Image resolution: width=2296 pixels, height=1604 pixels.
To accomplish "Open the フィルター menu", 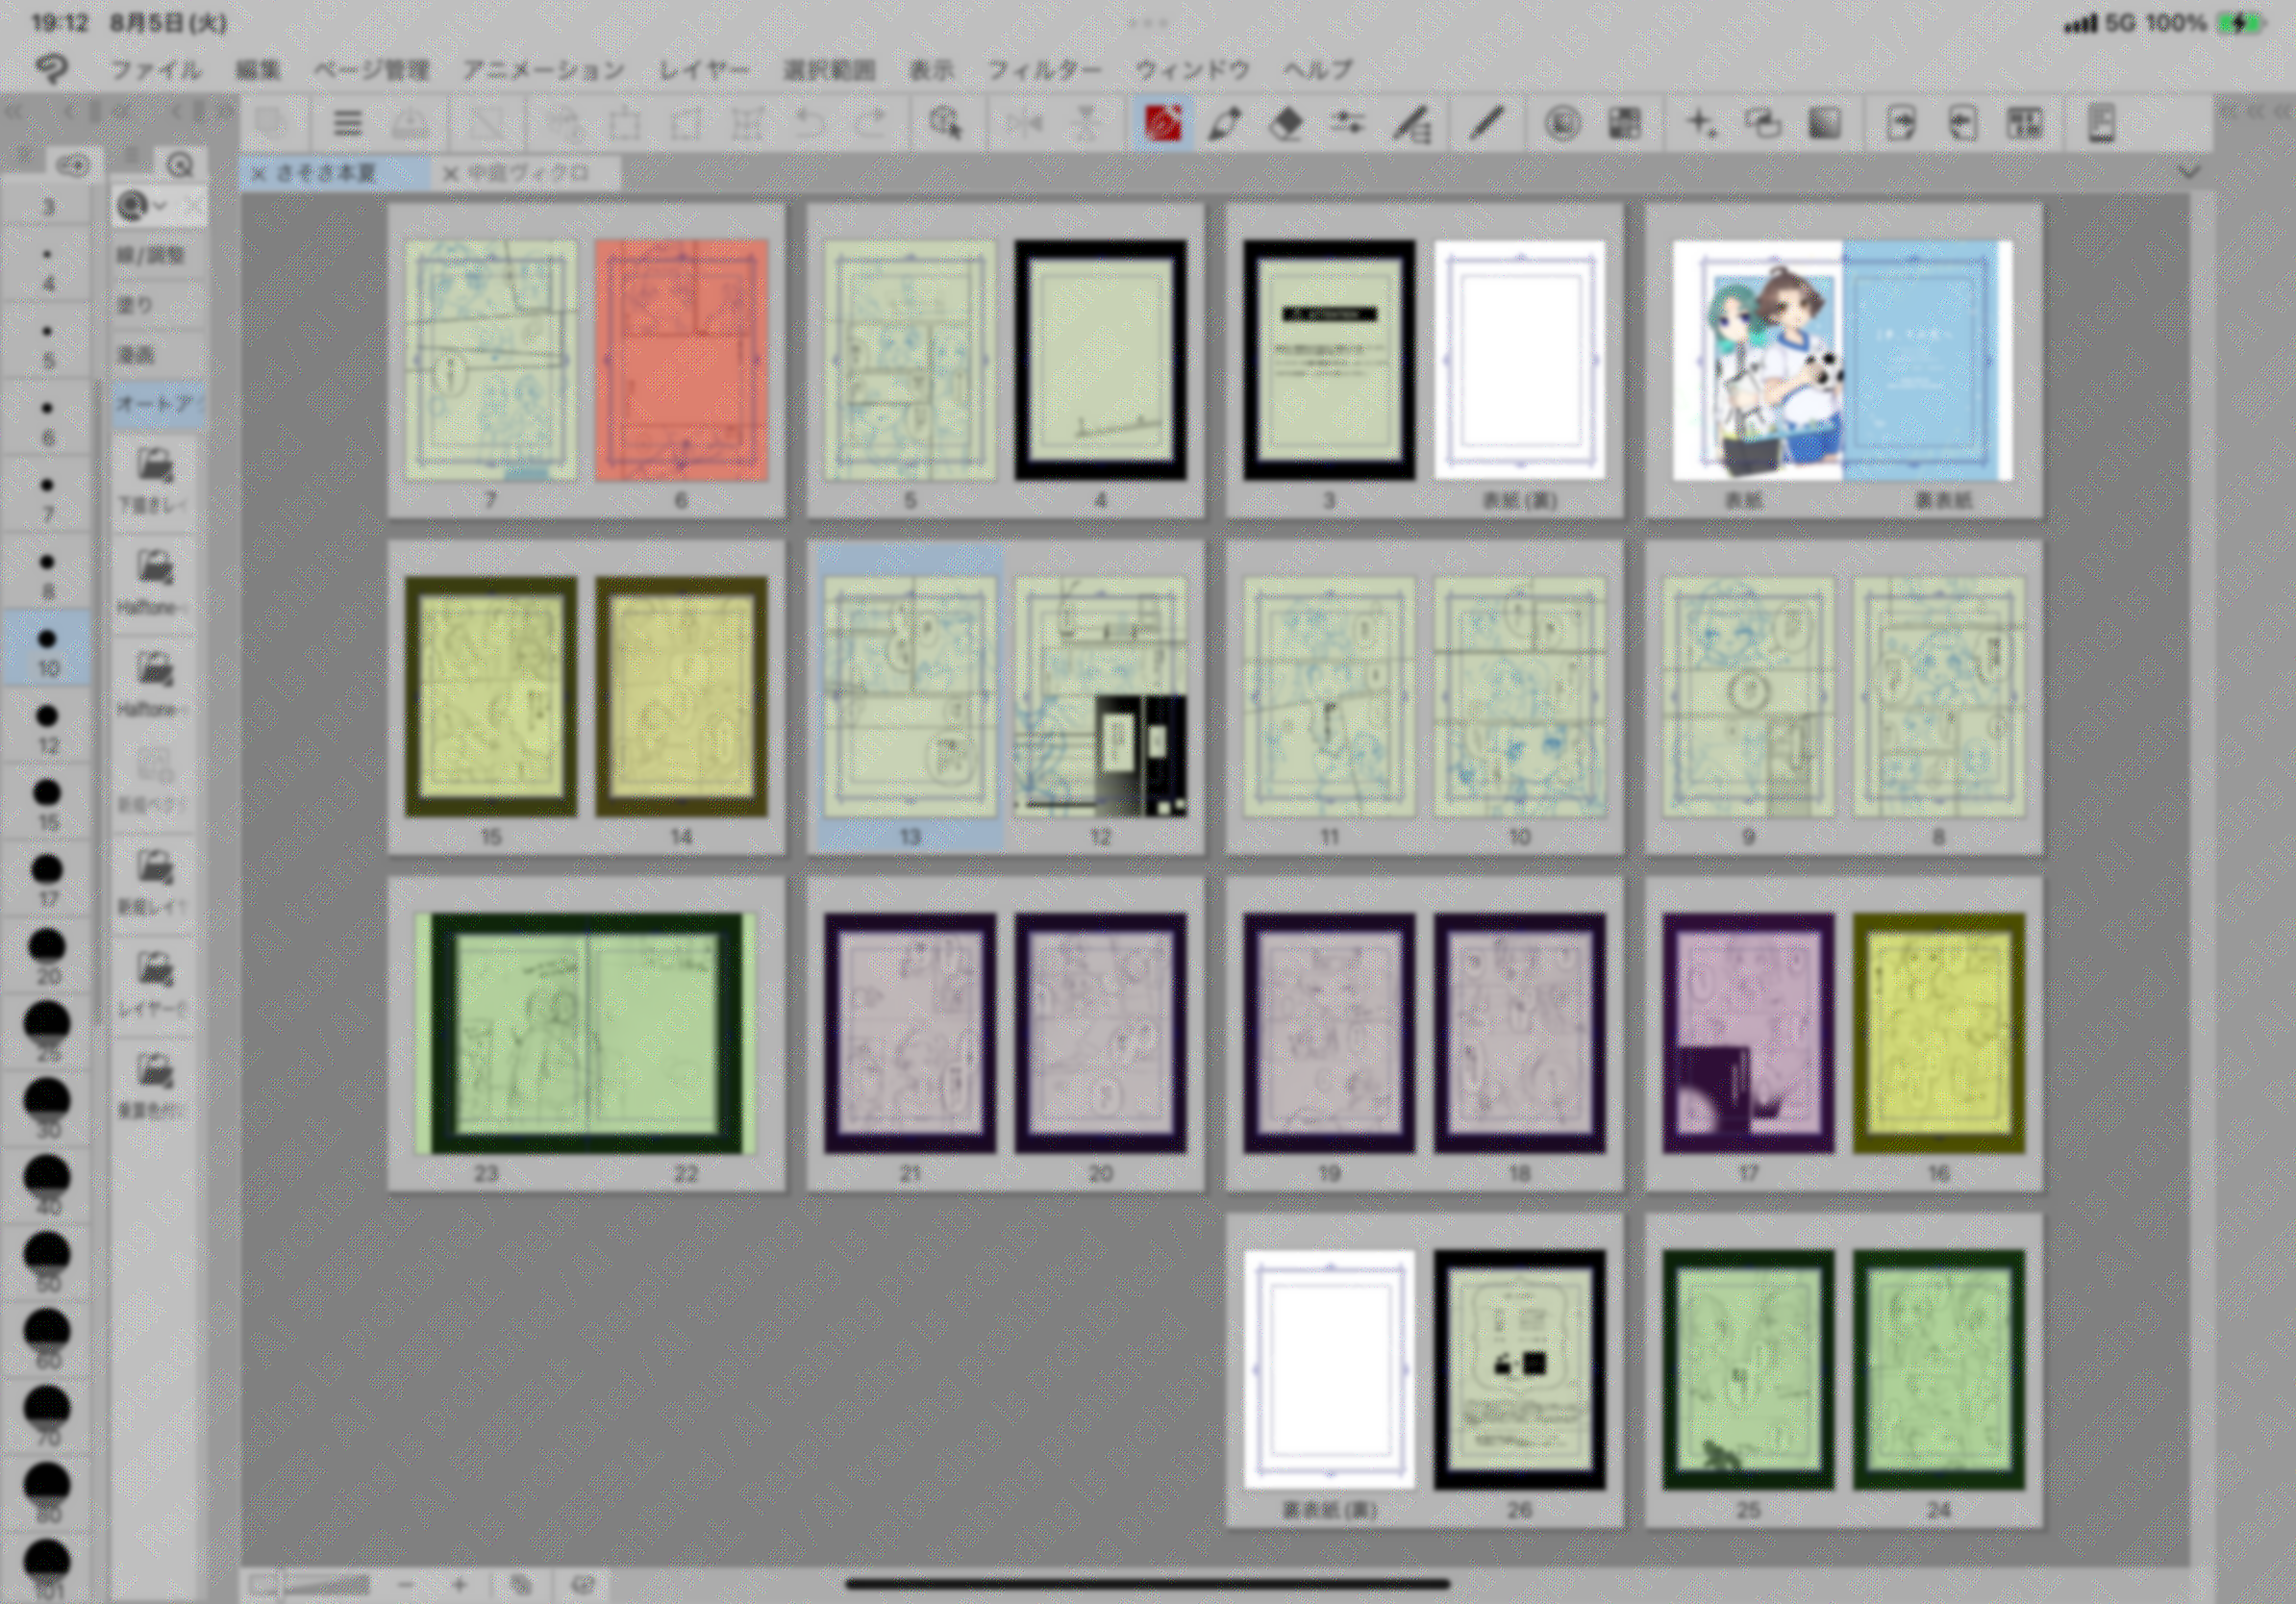I will (x=1044, y=70).
